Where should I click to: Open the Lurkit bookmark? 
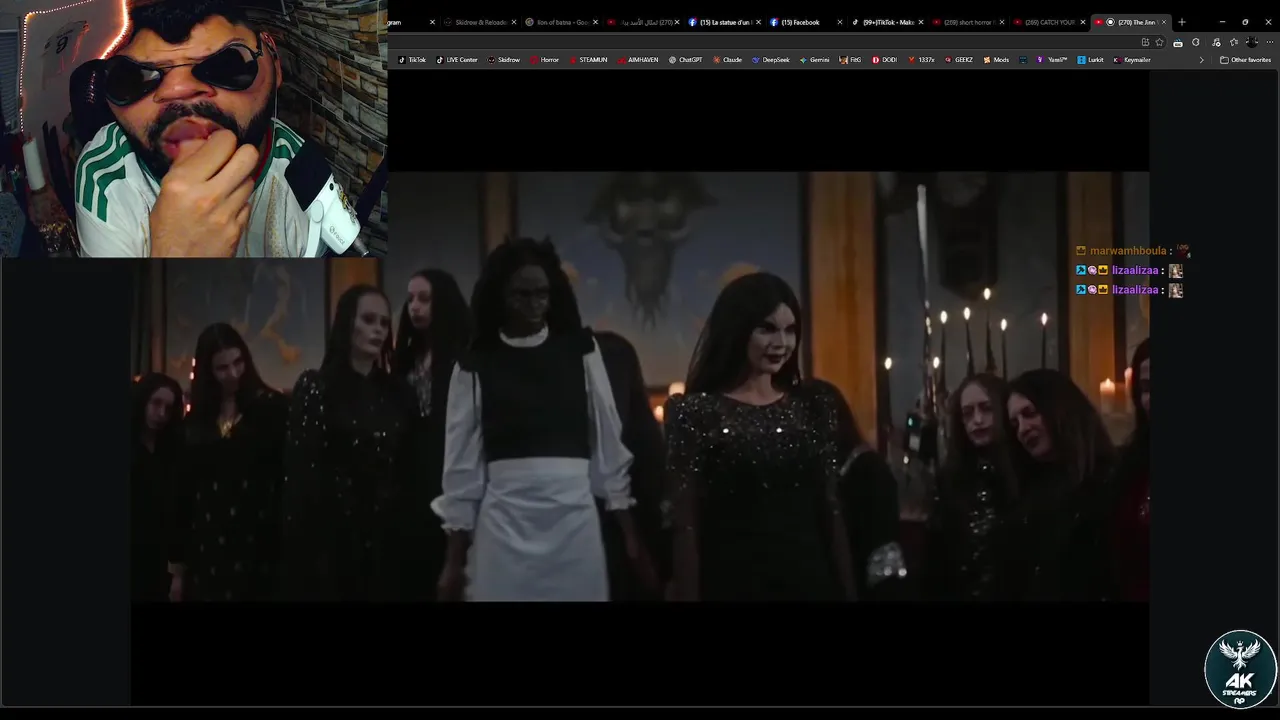point(1090,60)
